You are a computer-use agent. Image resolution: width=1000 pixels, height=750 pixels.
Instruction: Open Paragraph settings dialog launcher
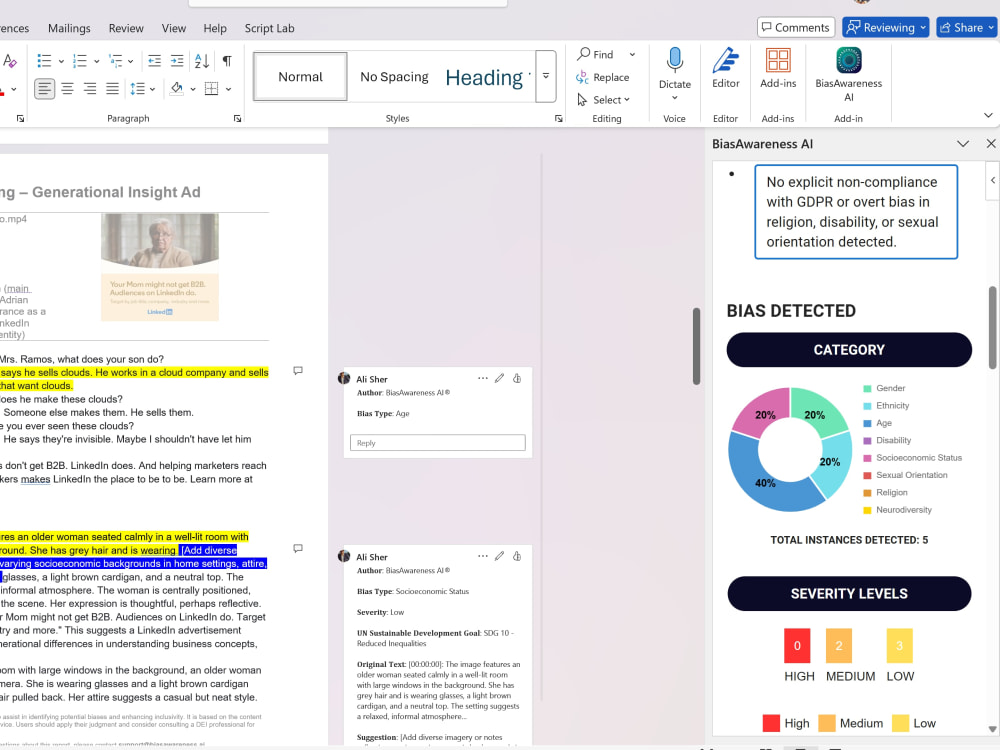click(237, 119)
